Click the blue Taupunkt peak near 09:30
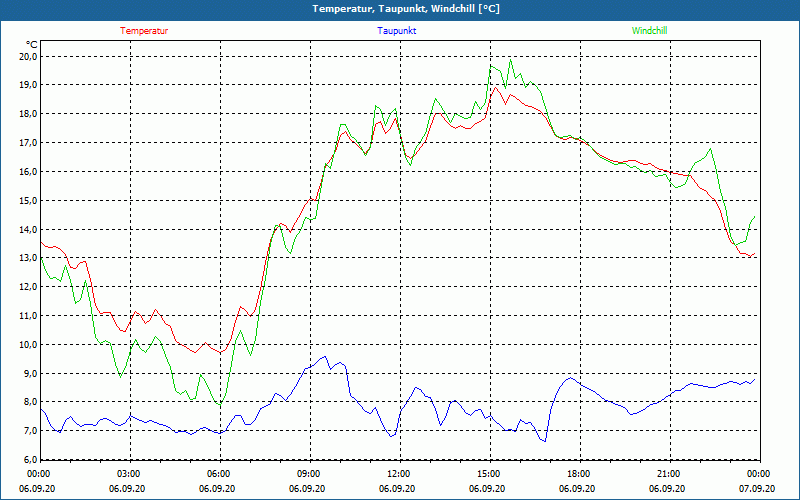Image resolution: width=800 pixels, height=500 pixels. click(325, 357)
